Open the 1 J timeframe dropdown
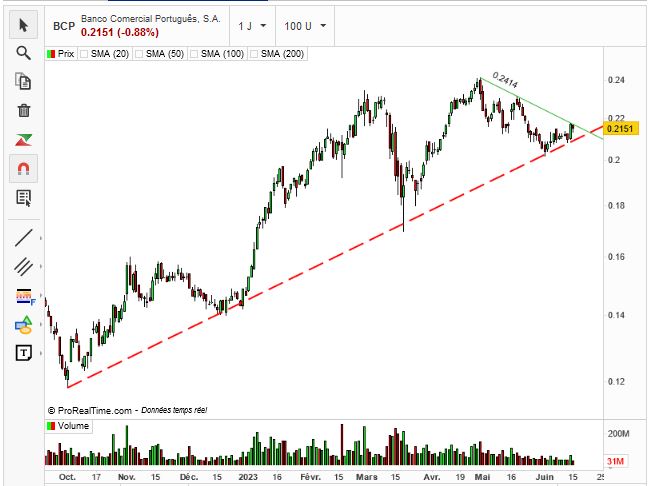Screen dimensions: 655x486 [252, 26]
